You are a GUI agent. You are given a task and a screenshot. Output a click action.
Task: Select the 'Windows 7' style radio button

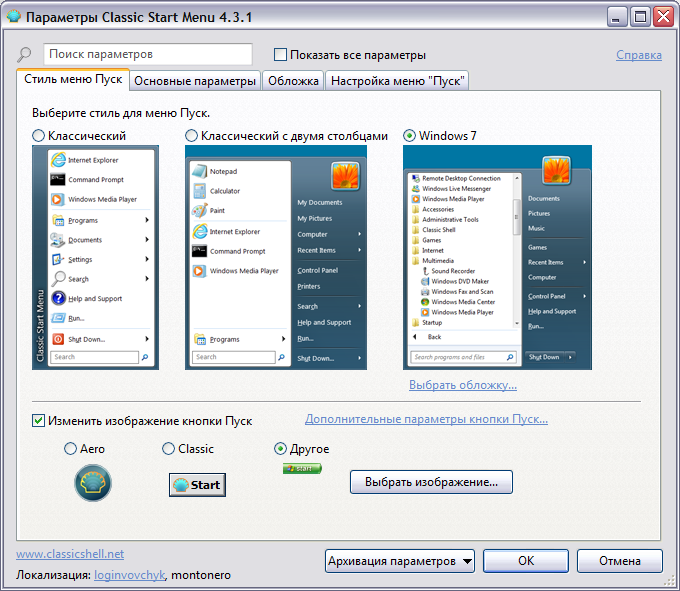409,136
